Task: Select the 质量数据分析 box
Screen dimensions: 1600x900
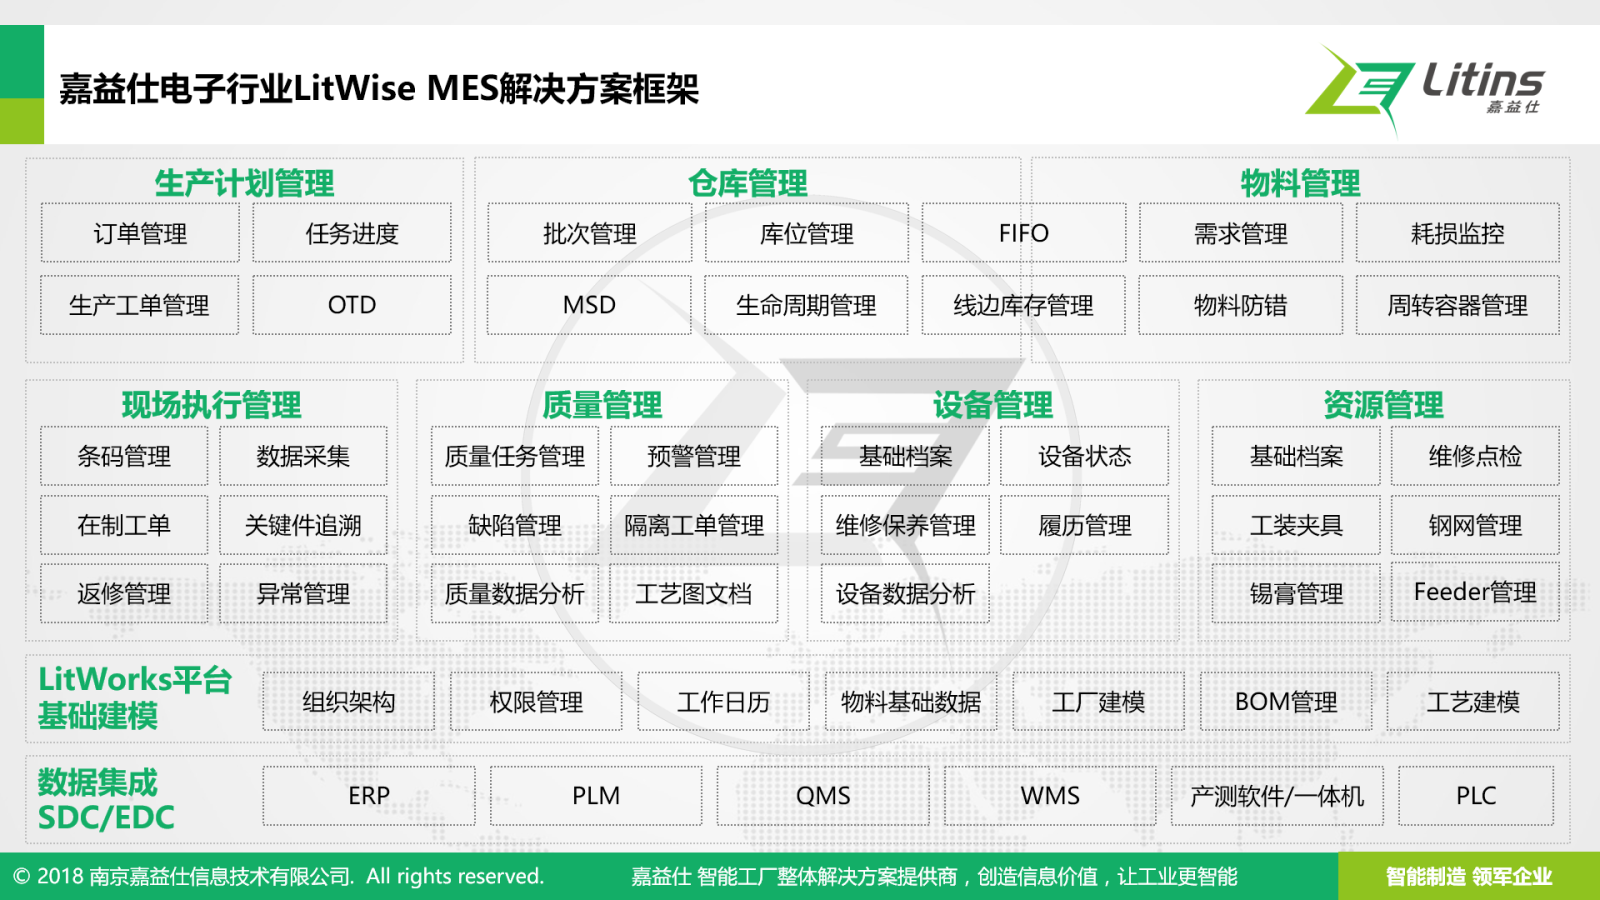Action: pyautogui.click(x=515, y=594)
